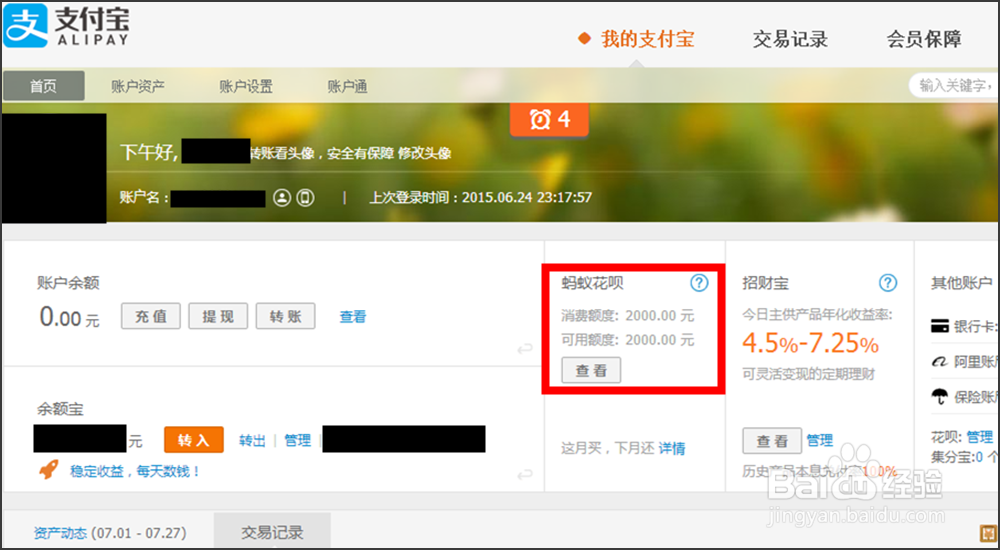Image resolution: width=1000 pixels, height=550 pixels.
Task: Open help icon next to 招财宝
Action: click(888, 283)
